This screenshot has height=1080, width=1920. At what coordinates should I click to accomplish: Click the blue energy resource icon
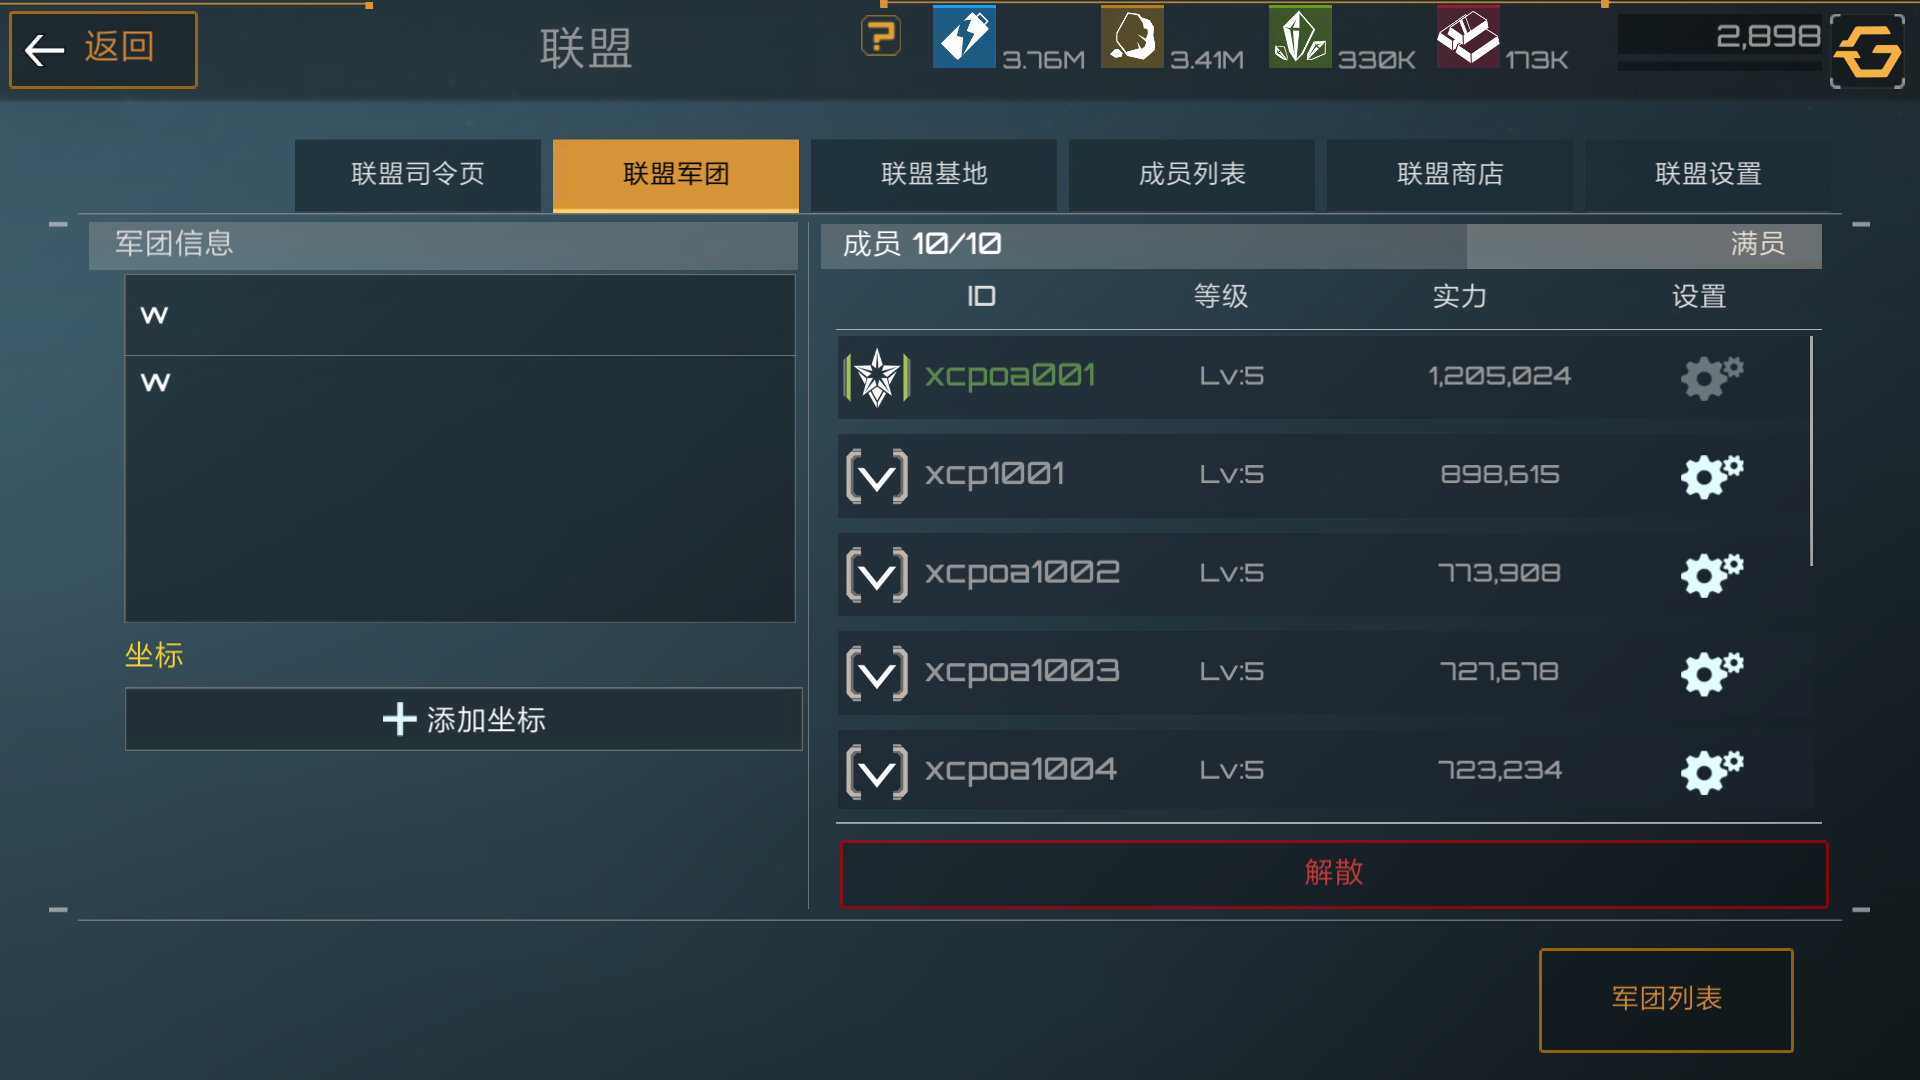[964, 37]
